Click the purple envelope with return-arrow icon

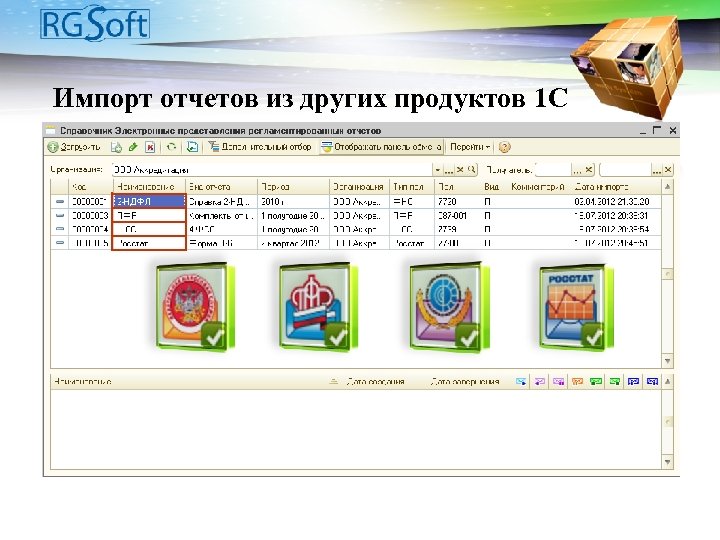coord(540,381)
